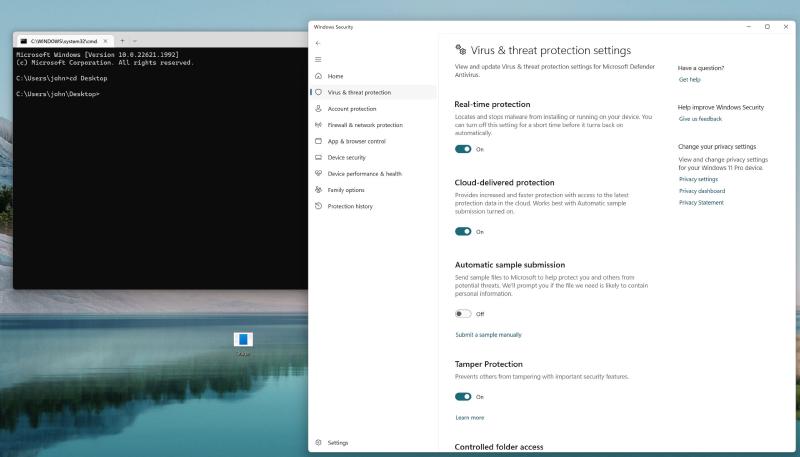The image size is (800, 457).
Task: Click Learn more under Tamper Protection
Action: point(469,417)
